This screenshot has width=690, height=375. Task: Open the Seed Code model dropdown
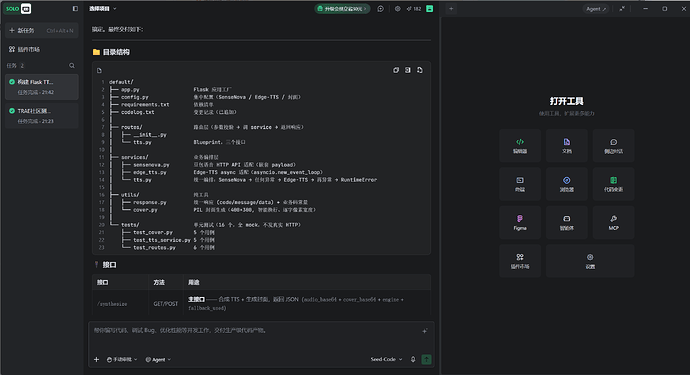click(386, 360)
